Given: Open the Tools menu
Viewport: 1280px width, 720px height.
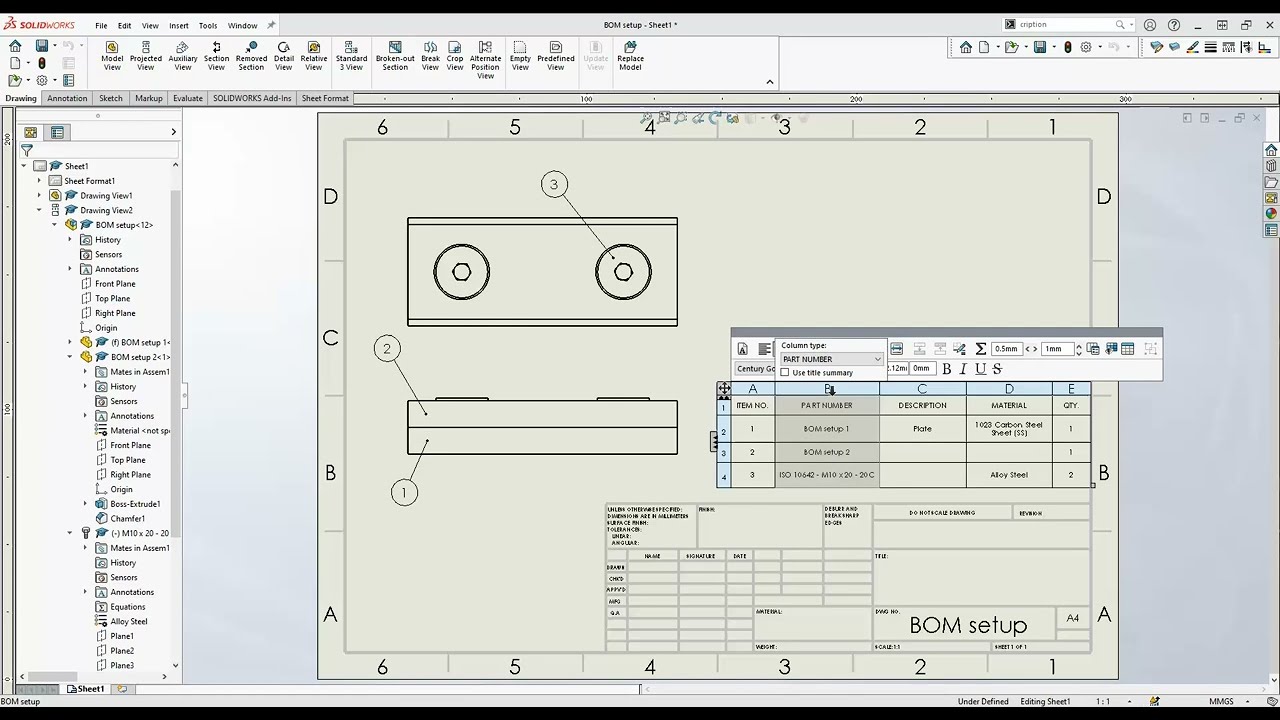Looking at the screenshot, I should [208, 25].
